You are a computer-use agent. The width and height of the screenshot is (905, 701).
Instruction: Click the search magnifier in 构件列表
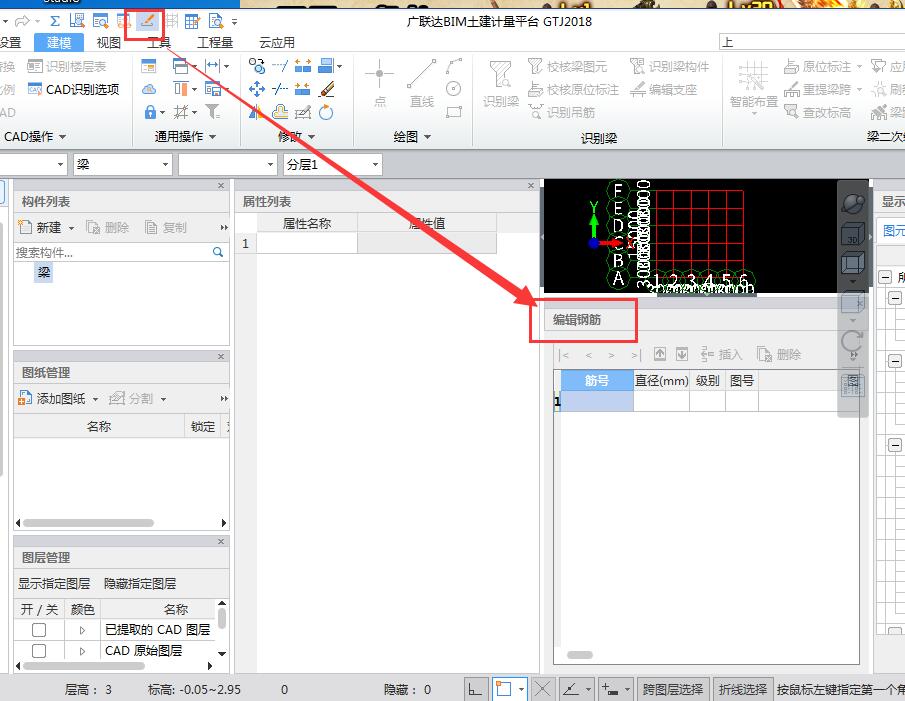coord(218,252)
